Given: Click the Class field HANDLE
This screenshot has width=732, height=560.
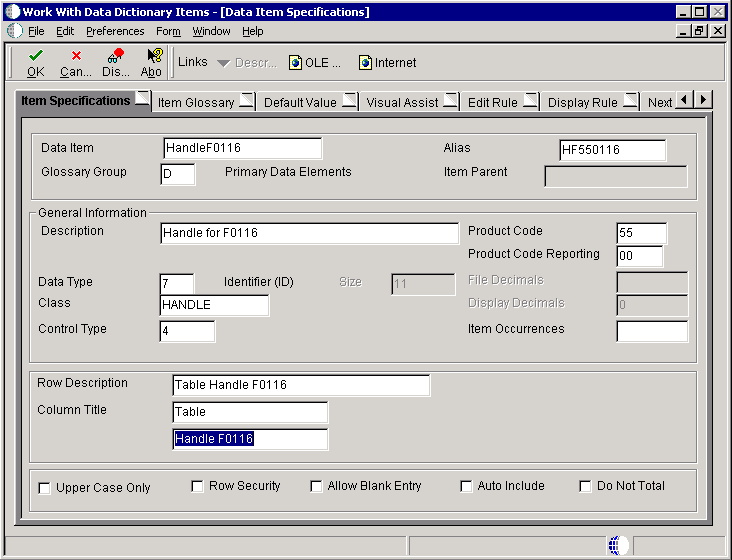Looking at the screenshot, I should 214,305.
